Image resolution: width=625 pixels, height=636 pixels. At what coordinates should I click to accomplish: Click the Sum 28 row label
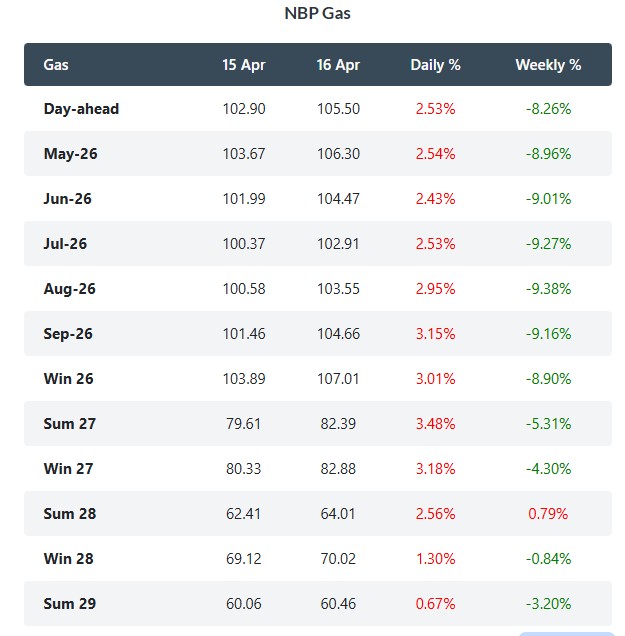coord(70,514)
